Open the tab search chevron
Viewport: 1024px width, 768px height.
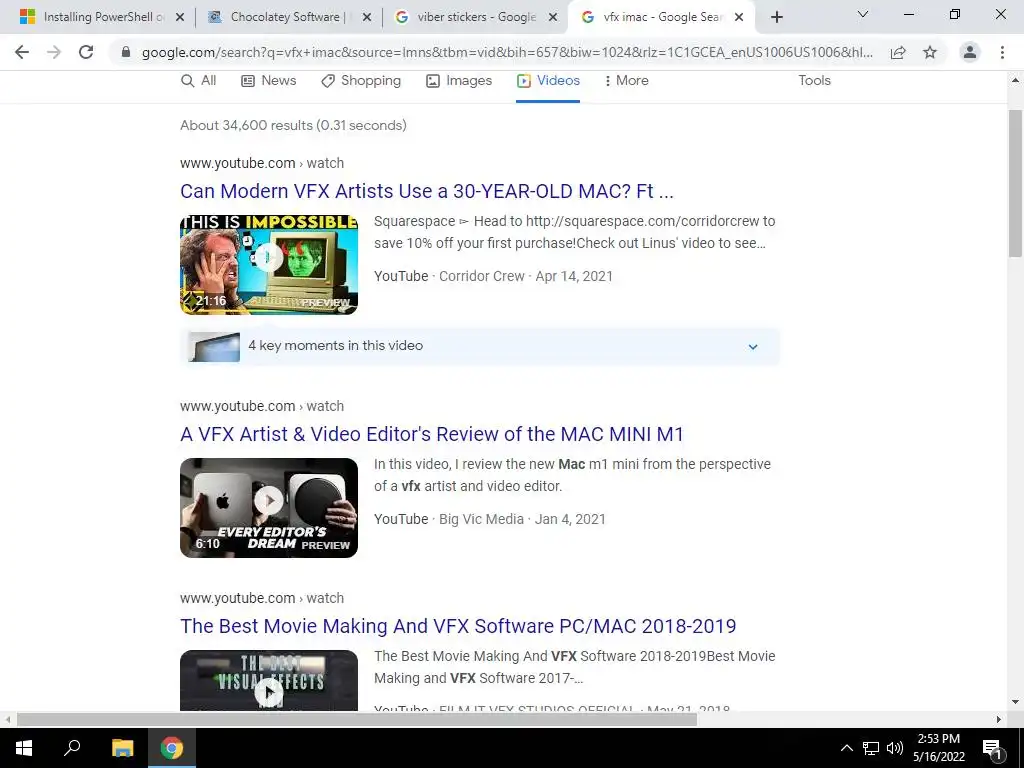pos(863,14)
